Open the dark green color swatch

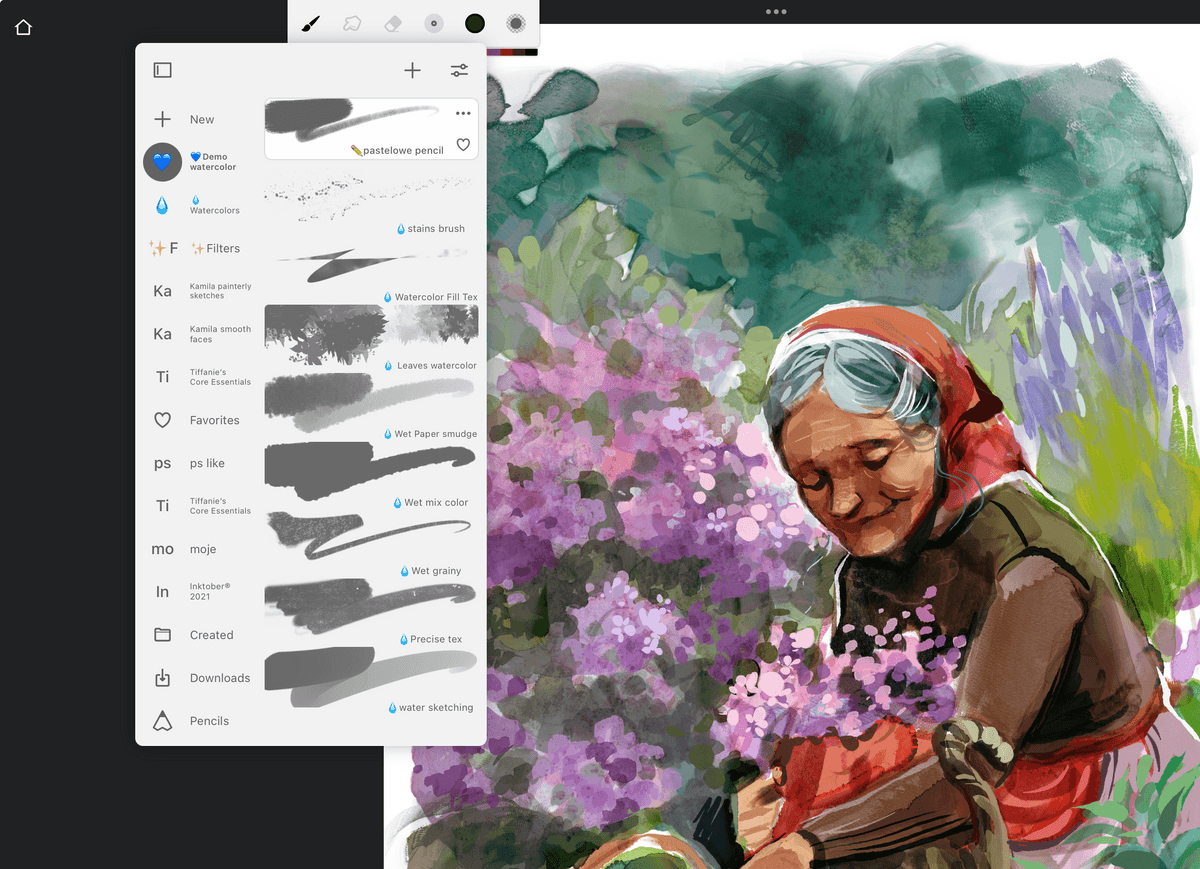475,23
